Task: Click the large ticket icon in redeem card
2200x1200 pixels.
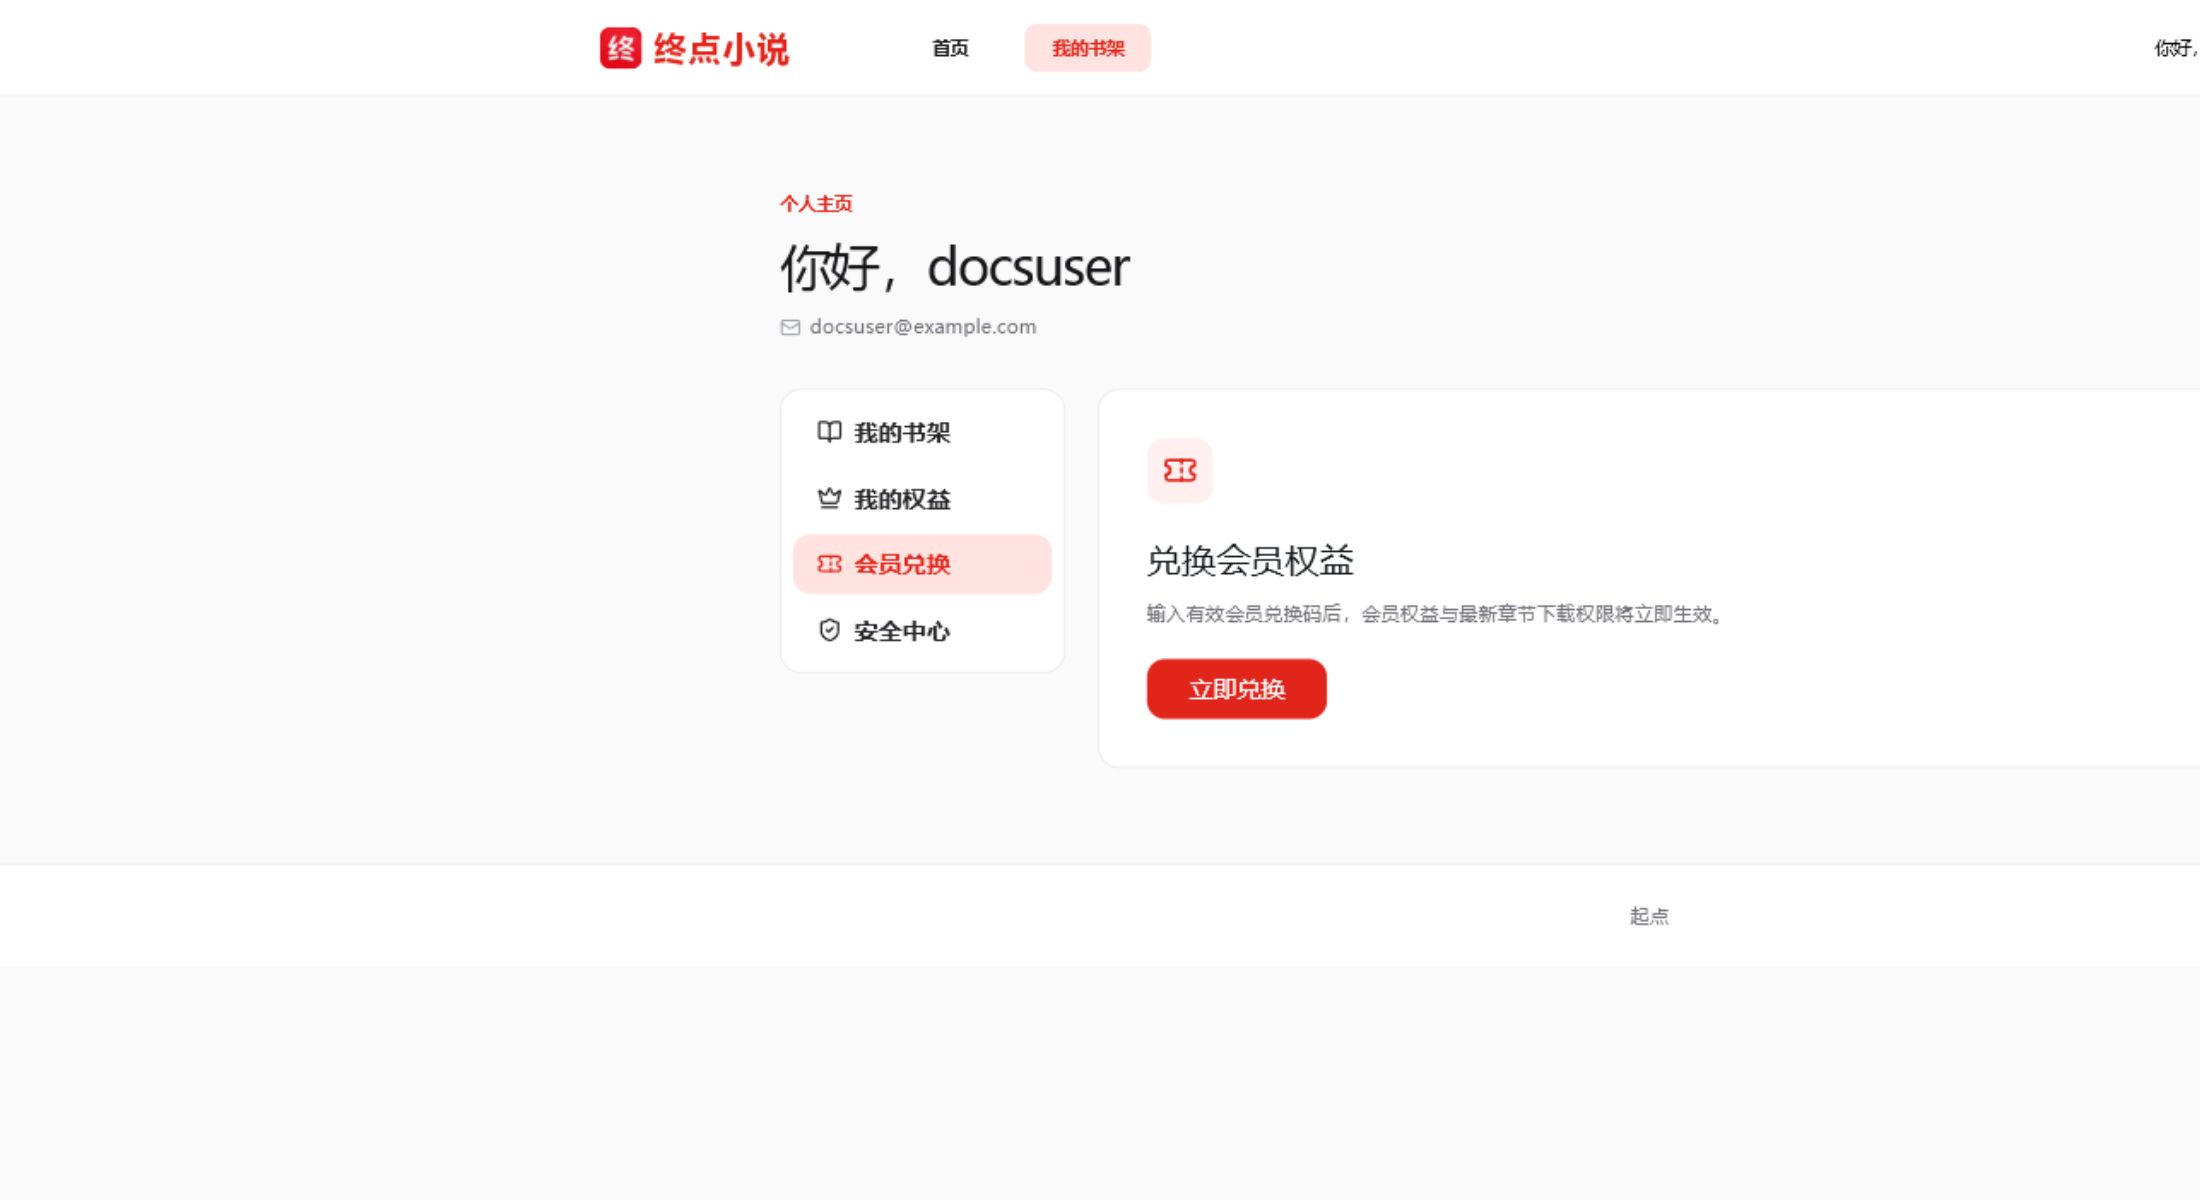Action: (x=1180, y=470)
